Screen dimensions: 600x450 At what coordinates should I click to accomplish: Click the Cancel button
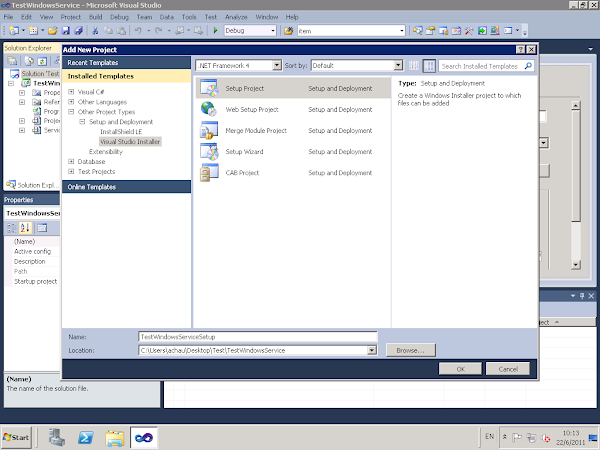(x=508, y=369)
